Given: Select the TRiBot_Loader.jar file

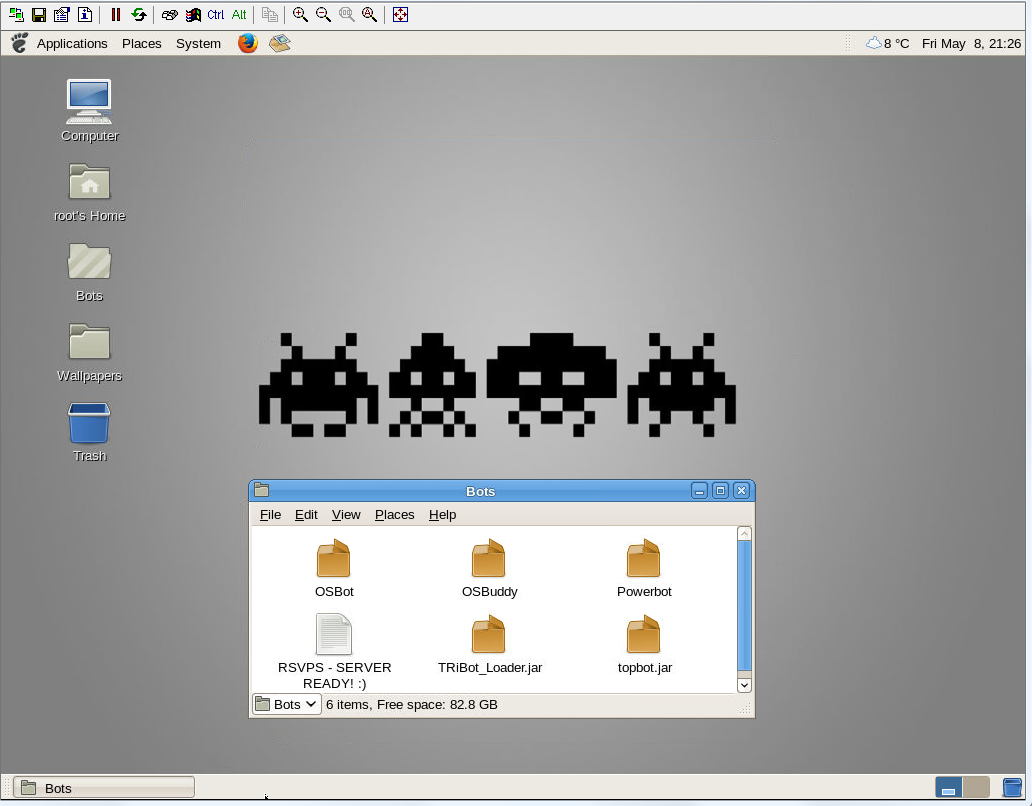Looking at the screenshot, I should (489, 645).
